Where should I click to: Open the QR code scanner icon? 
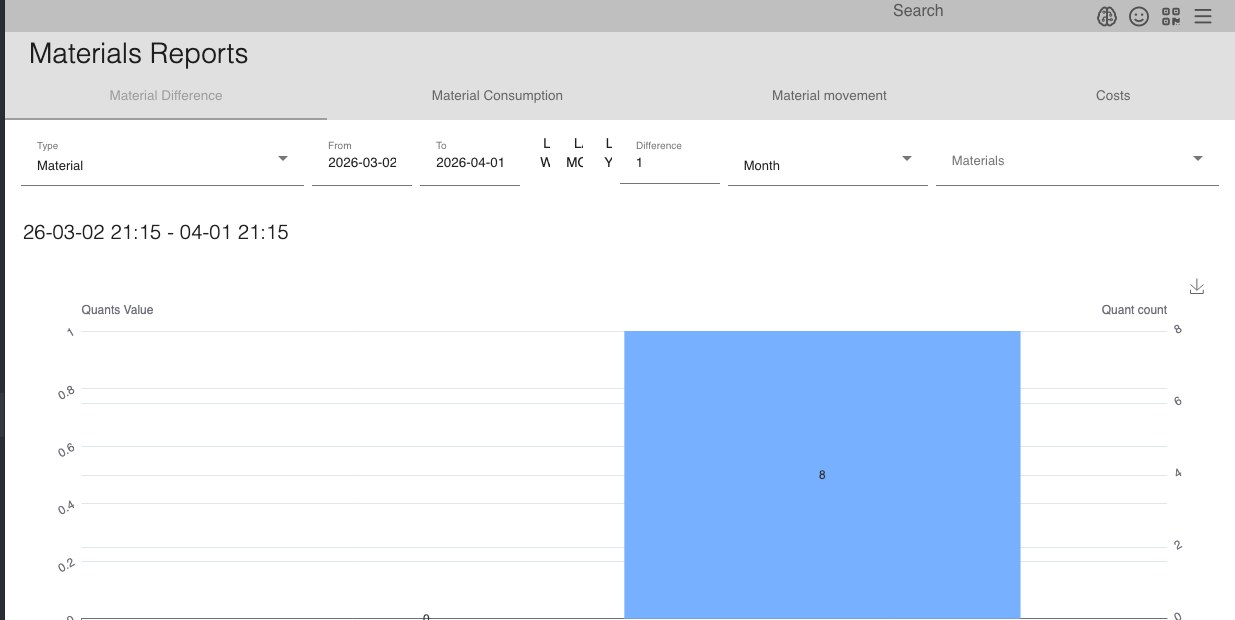pos(1171,17)
